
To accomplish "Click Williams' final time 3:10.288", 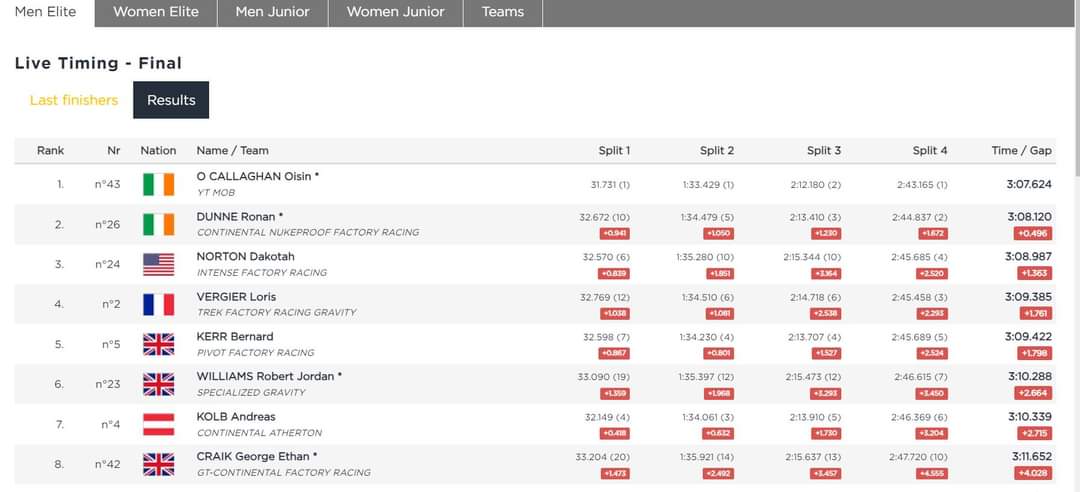I will (1030, 377).
